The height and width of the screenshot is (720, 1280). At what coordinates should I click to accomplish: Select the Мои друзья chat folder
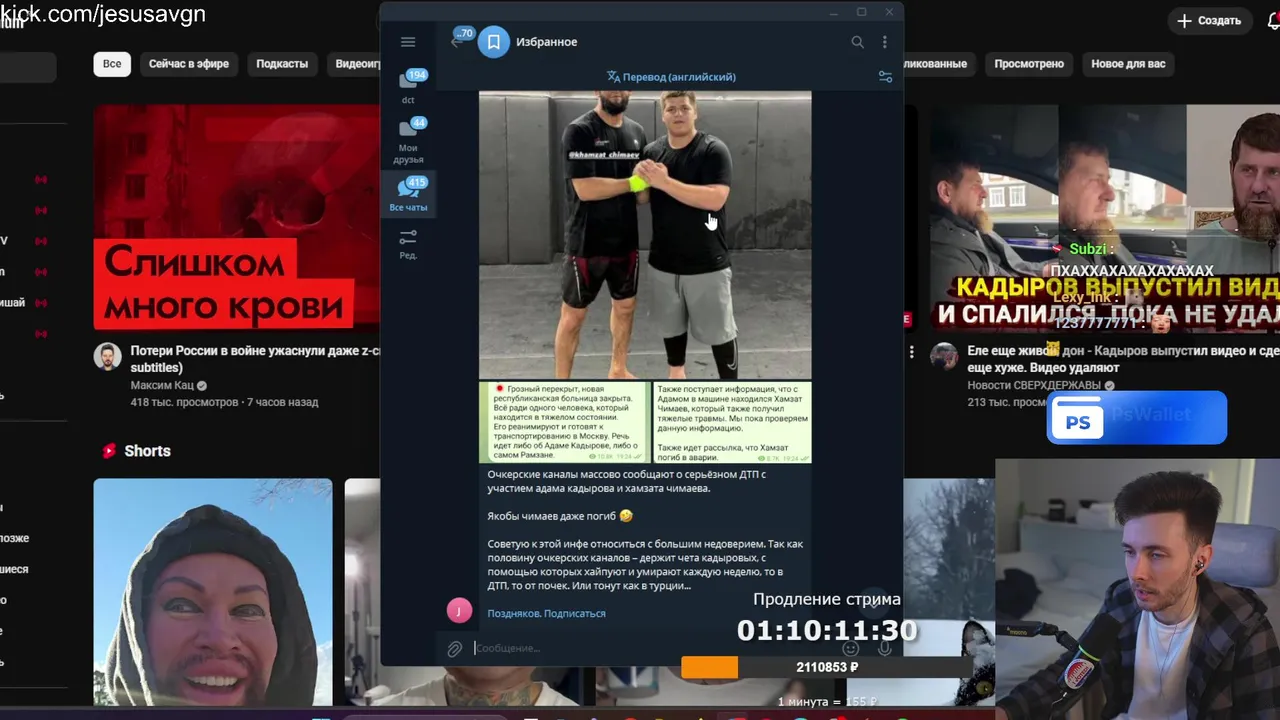[408, 141]
